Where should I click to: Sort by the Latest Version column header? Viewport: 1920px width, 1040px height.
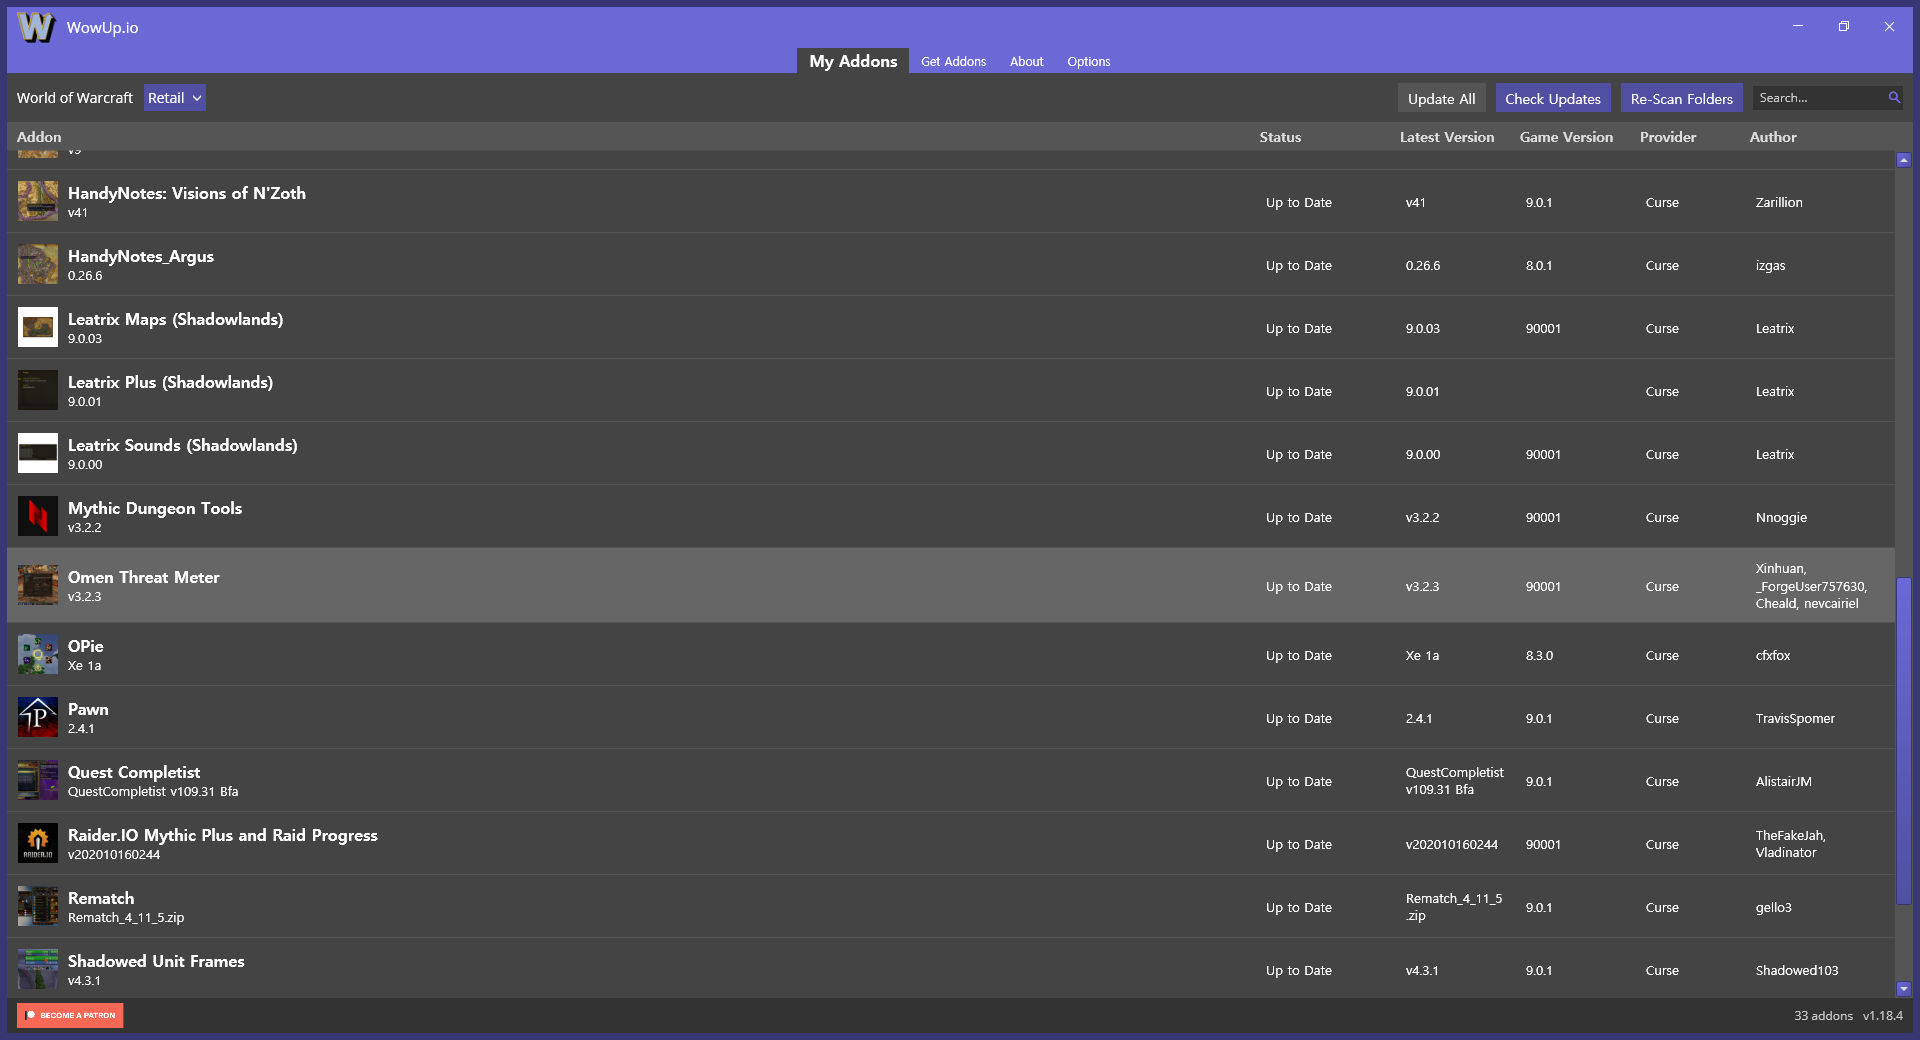[1447, 137]
